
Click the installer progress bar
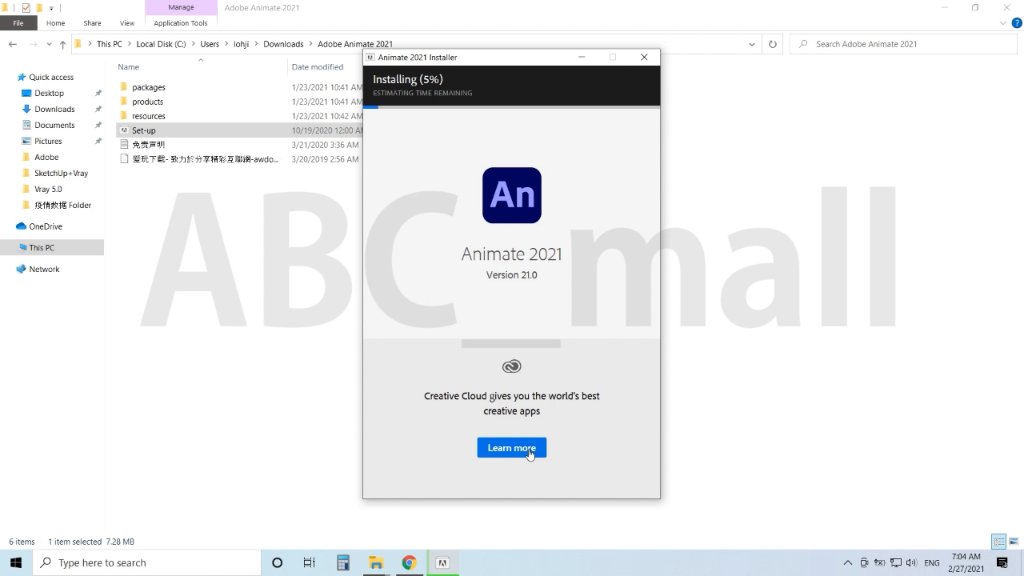tap(511, 106)
